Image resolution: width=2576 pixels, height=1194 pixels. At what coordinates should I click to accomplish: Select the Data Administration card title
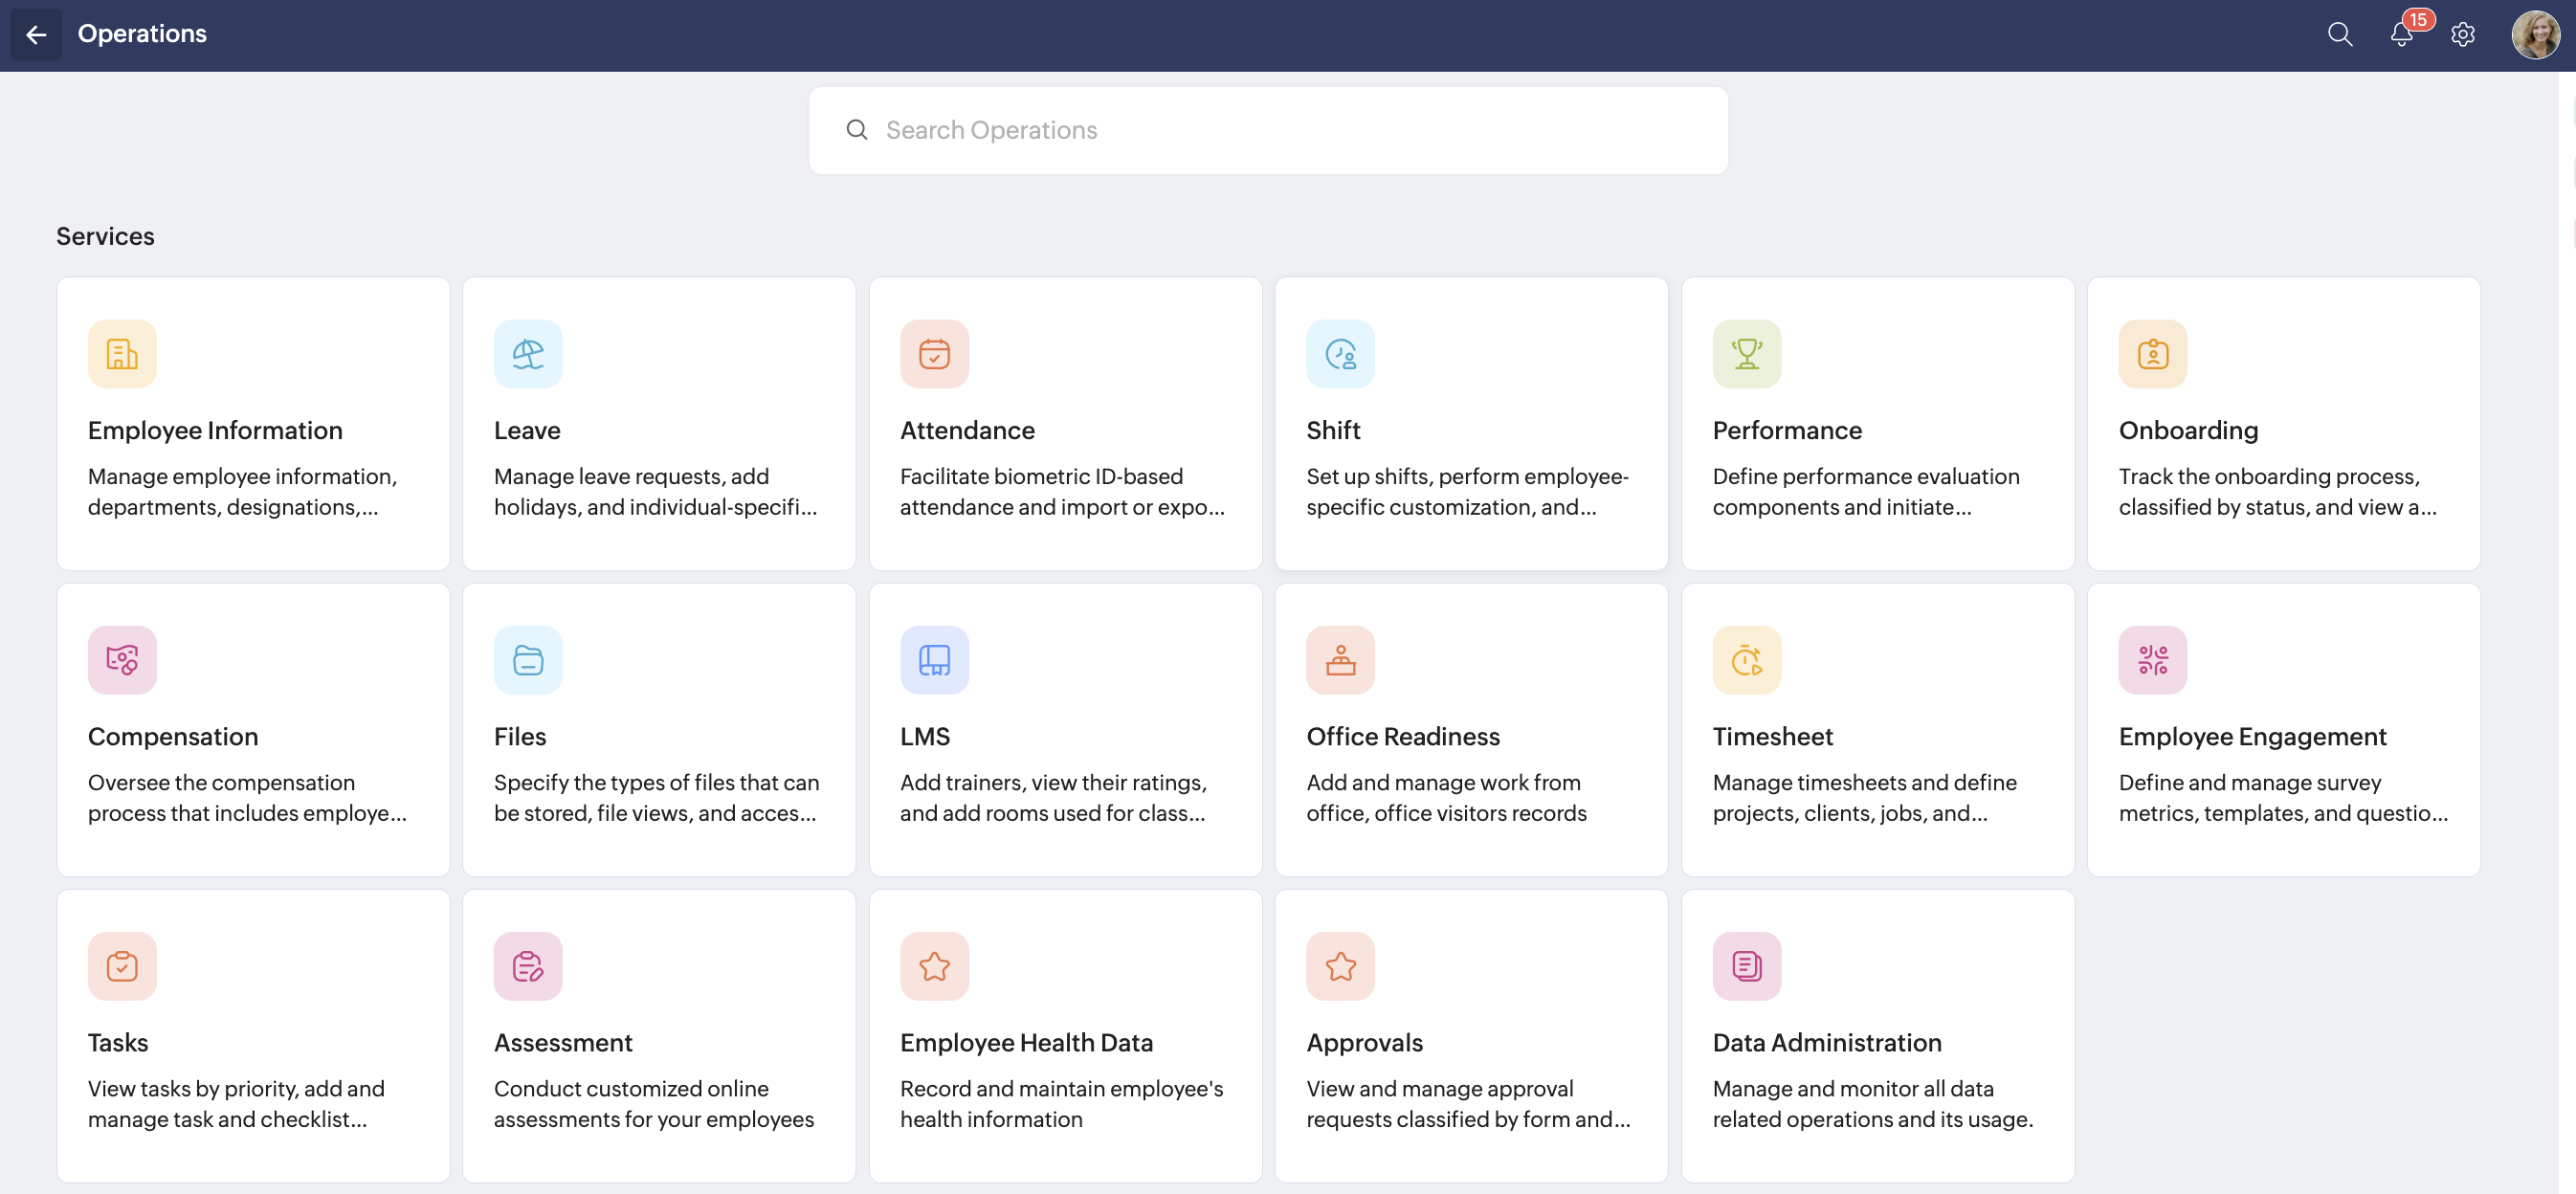pos(1826,1042)
